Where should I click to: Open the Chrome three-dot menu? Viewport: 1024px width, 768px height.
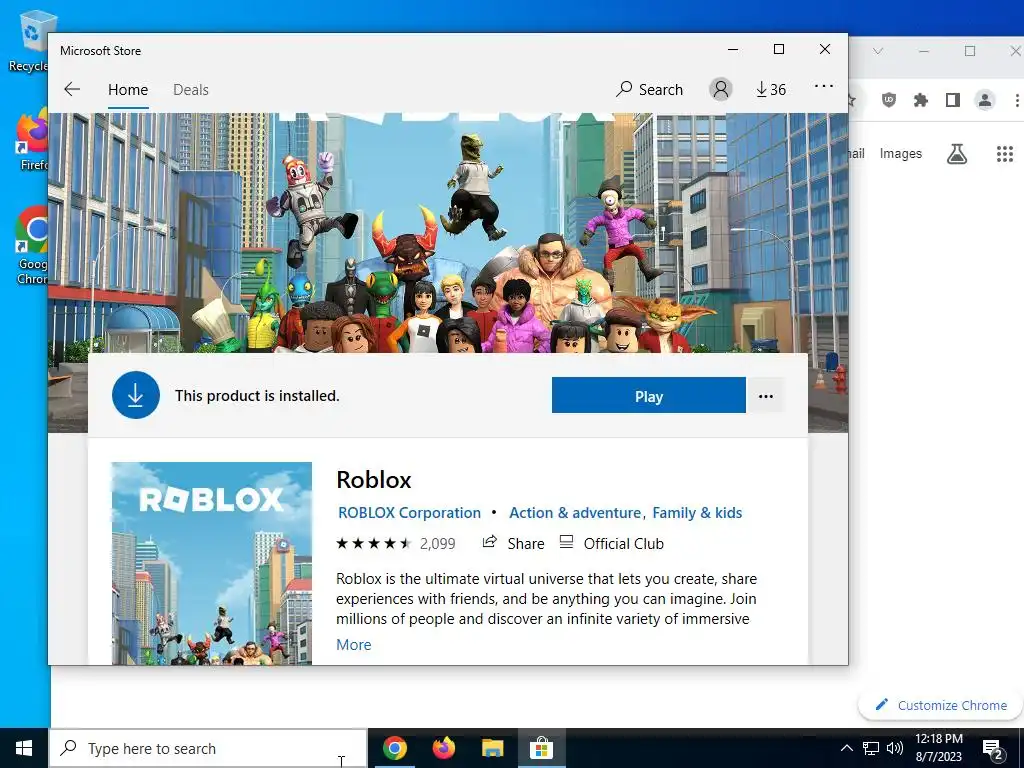(x=1017, y=100)
